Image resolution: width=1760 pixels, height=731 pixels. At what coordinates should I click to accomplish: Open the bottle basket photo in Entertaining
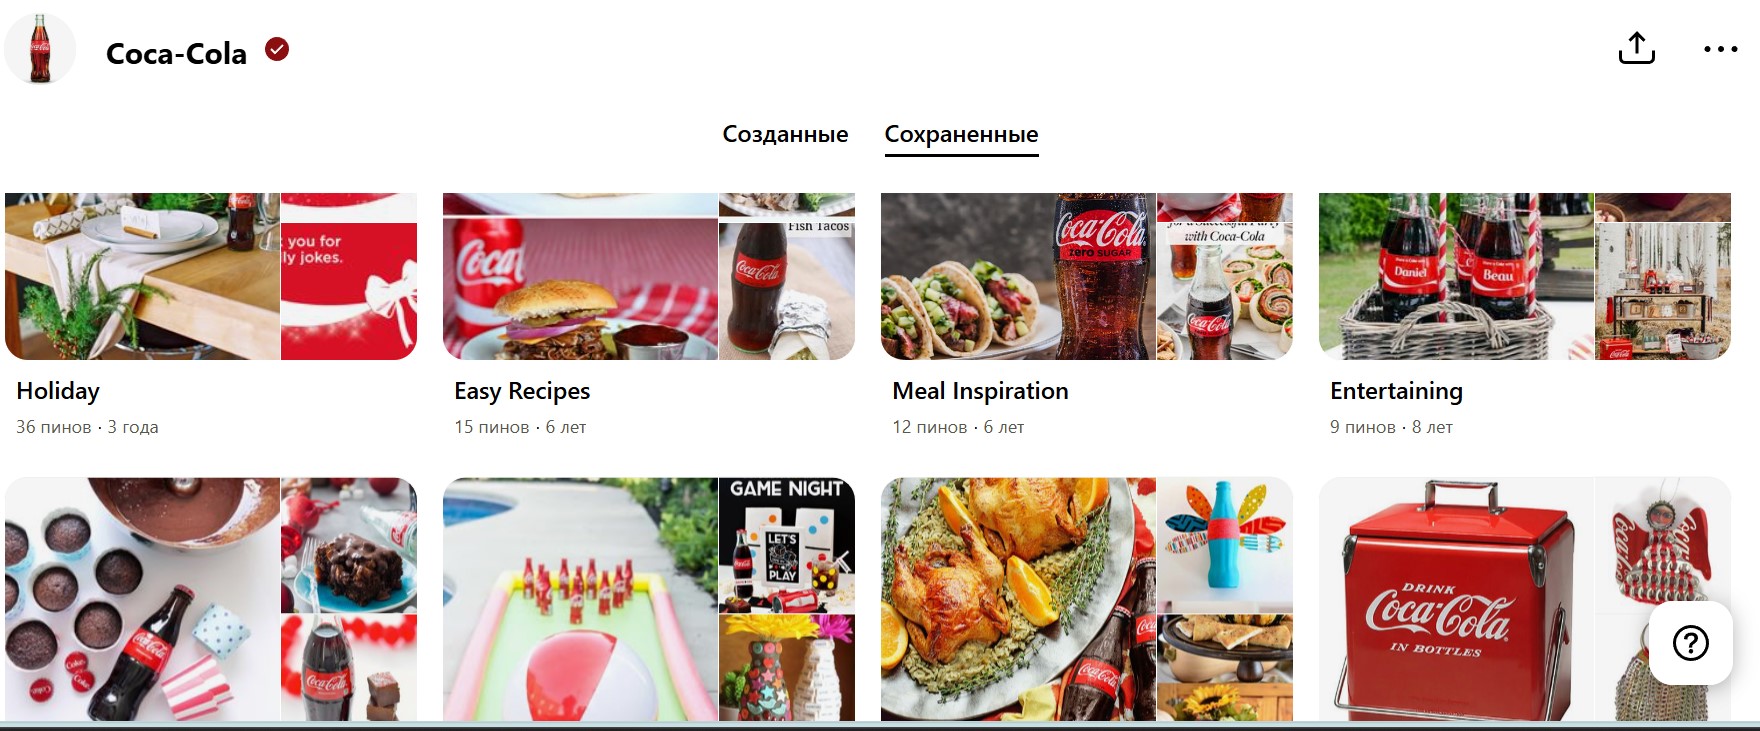click(x=1456, y=276)
